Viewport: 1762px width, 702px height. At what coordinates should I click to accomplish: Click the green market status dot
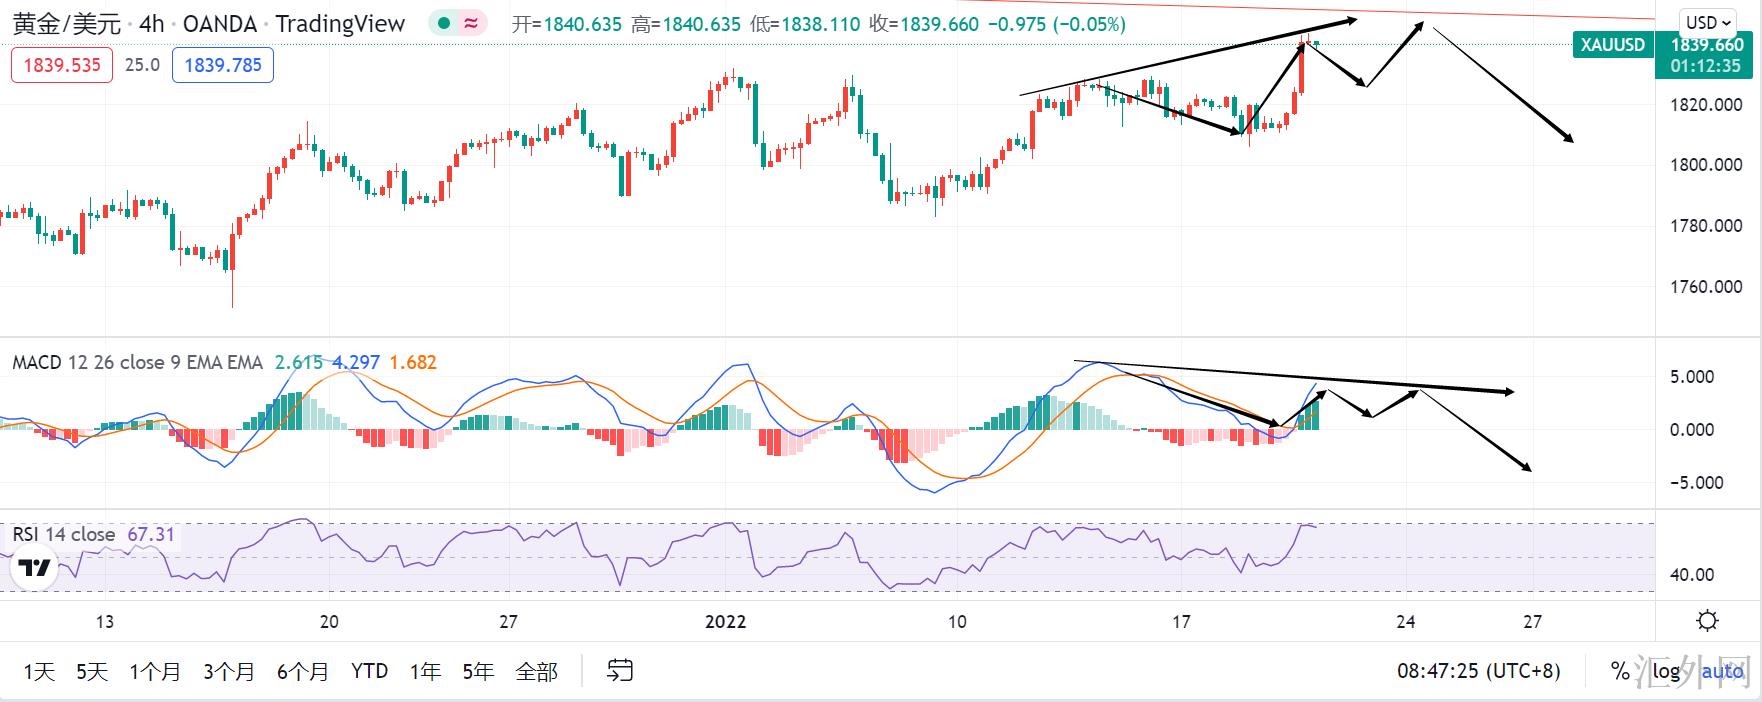pos(441,24)
